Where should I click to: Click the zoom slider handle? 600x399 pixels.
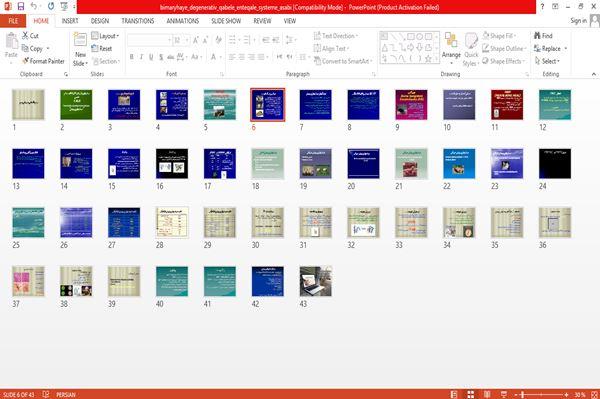click(x=522, y=395)
